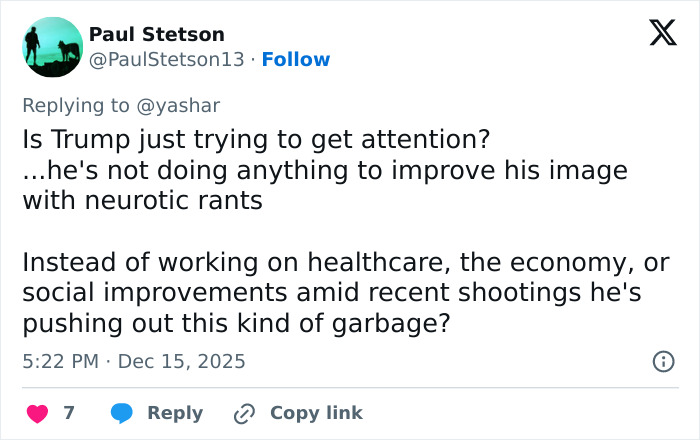
Task: Open Paul Stetson's profile avatar
Action: pos(52,46)
